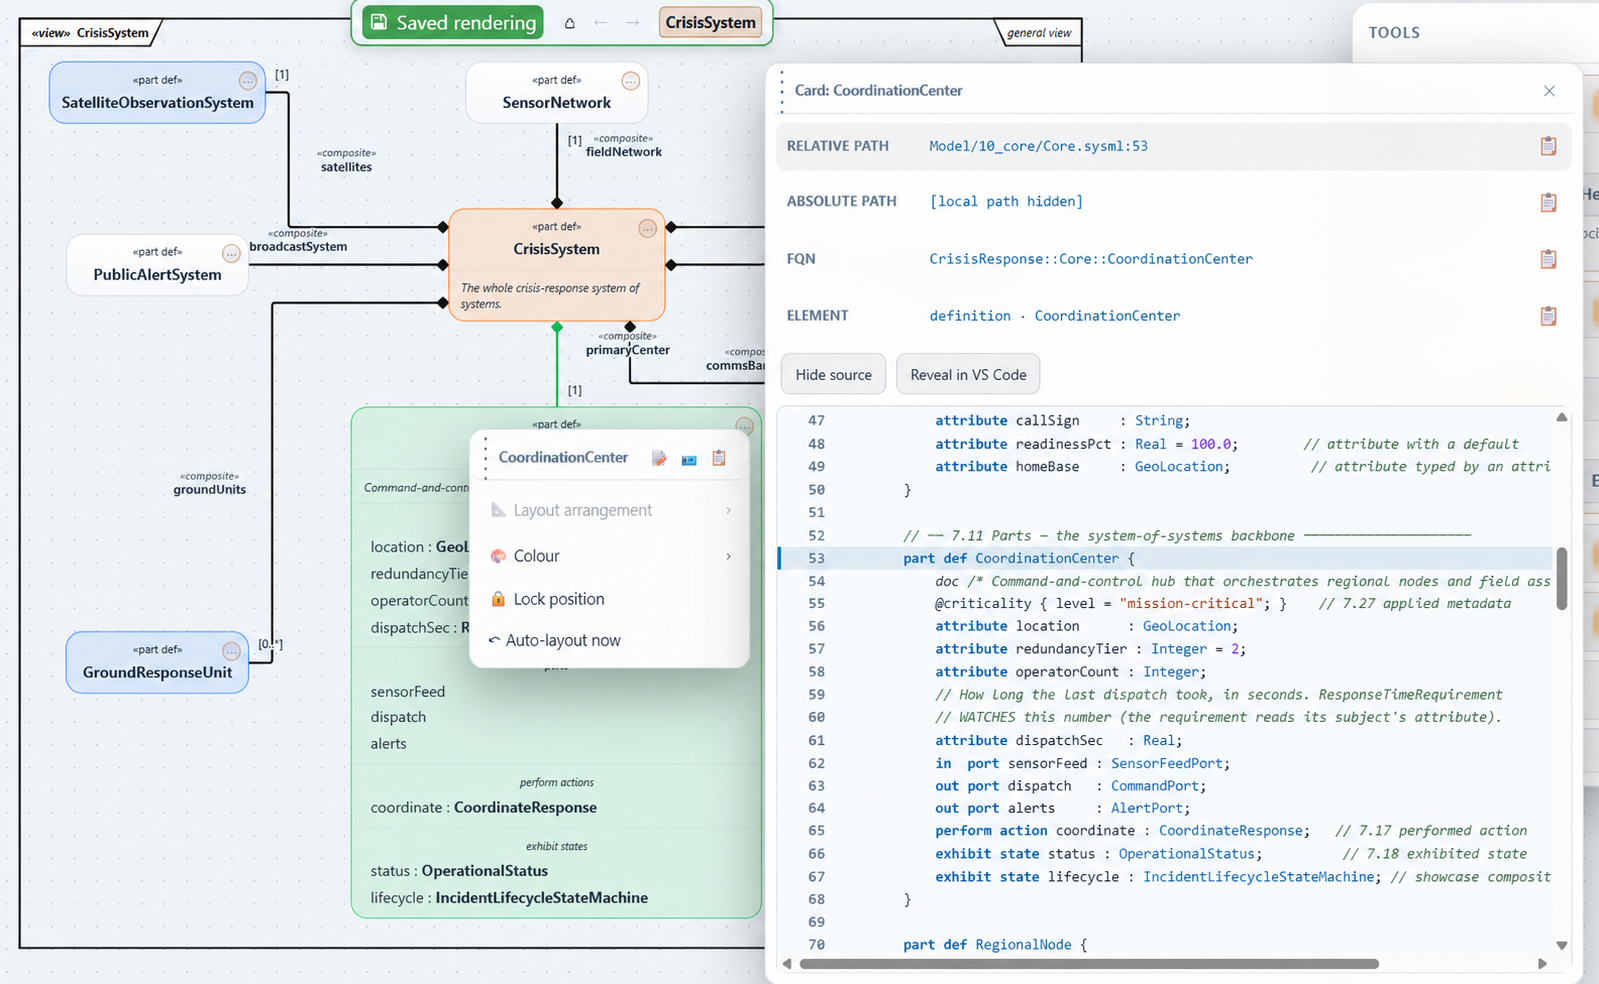The height and width of the screenshot is (984, 1599).
Task: Expand the chevron beside Layout arrangement
Action: 728,510
